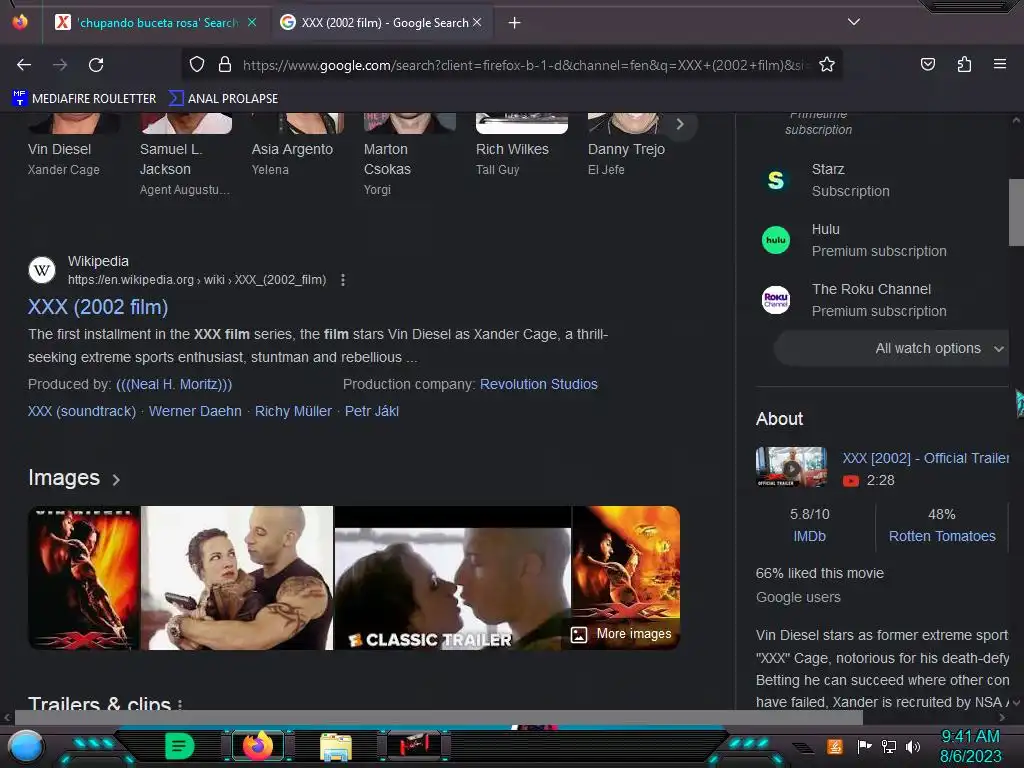Open the Action Center flag icon

coord(864,746)
